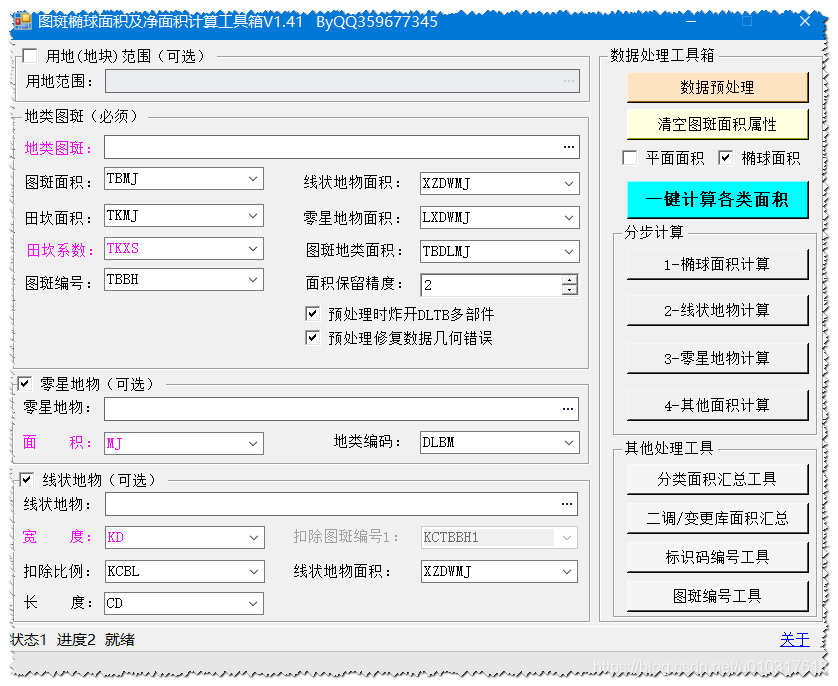The width and height of the screenshot is (838, 686).
Task: Click the 进度2 status bar label
Action: pos(76,640)
